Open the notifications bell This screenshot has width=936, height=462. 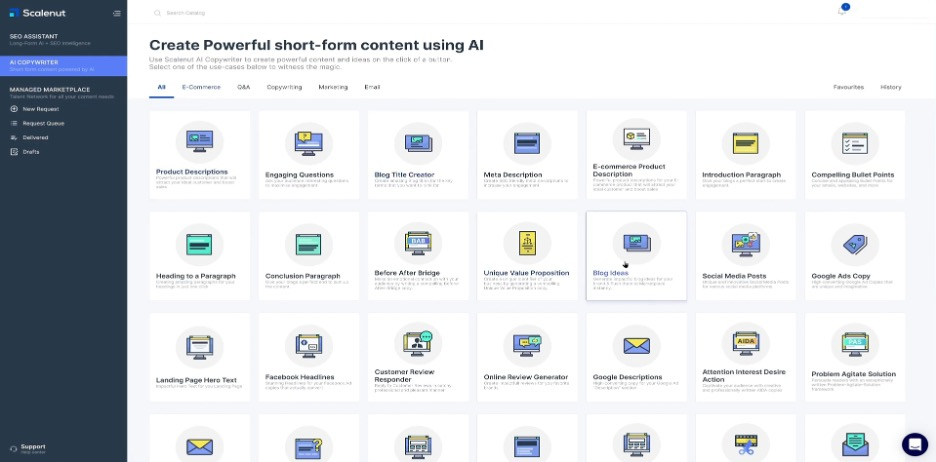point(842,10)
